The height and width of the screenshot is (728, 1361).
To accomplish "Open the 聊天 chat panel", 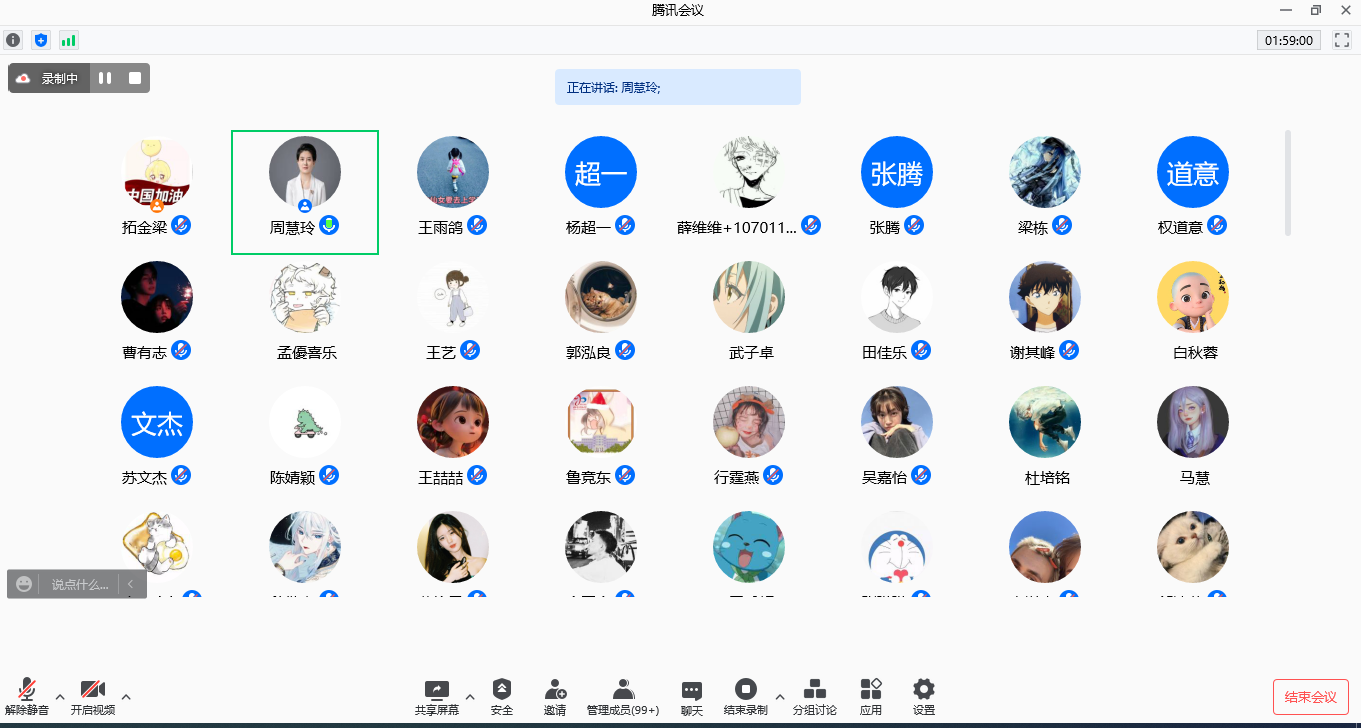I will tap(691, 697).
